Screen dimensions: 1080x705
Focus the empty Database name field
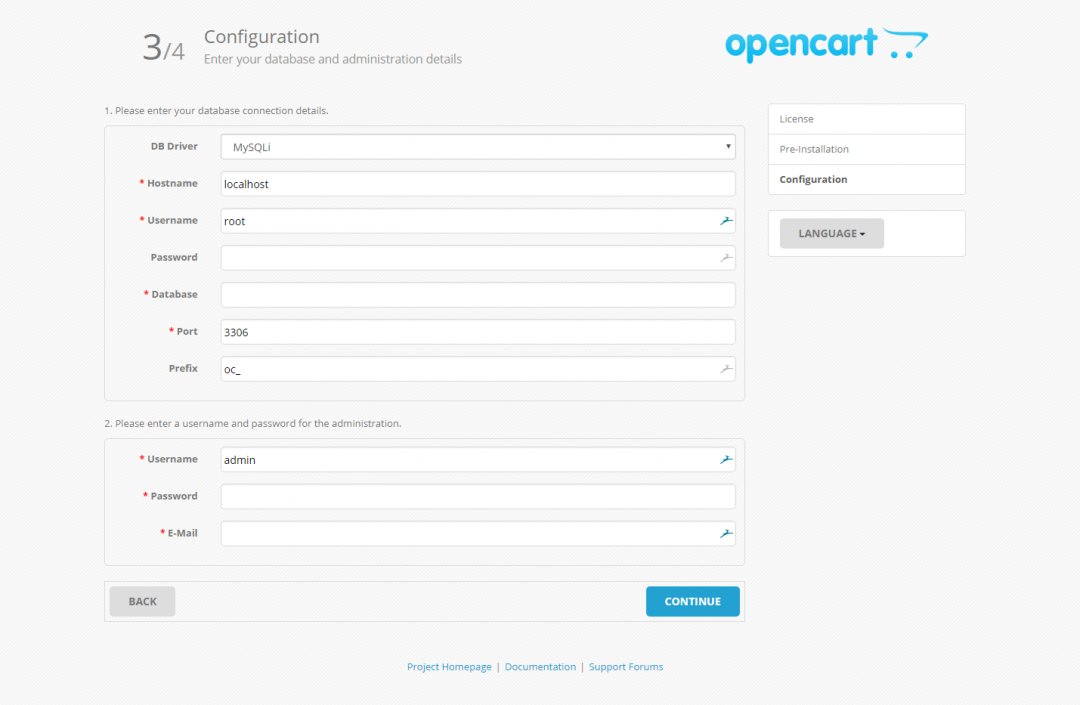tap(478, 295)
